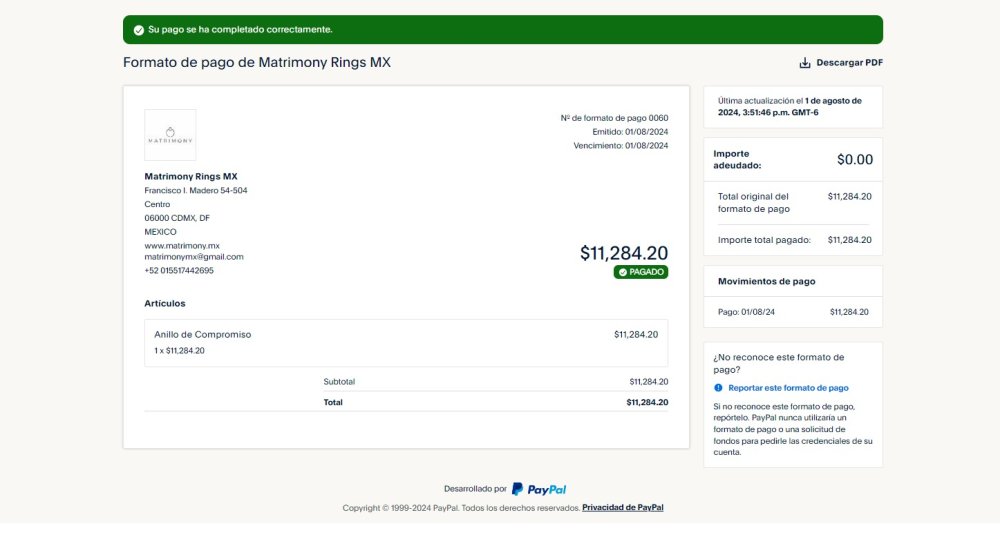Image resolution: width=1000 pixels, height=547 pixels.
Task: Open the Privacidad de PayPal link
Action: pos(622,507)
